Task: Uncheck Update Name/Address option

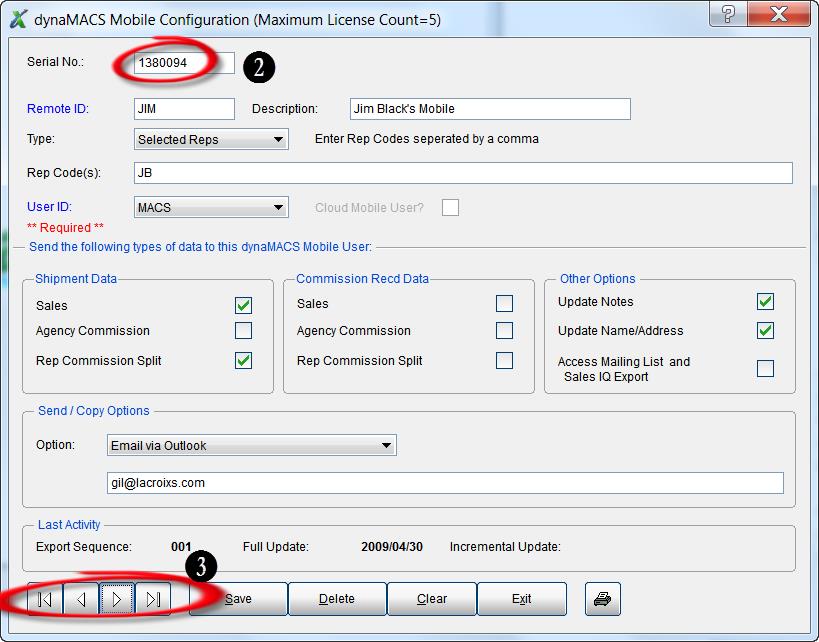Action: tap(765, 331)
